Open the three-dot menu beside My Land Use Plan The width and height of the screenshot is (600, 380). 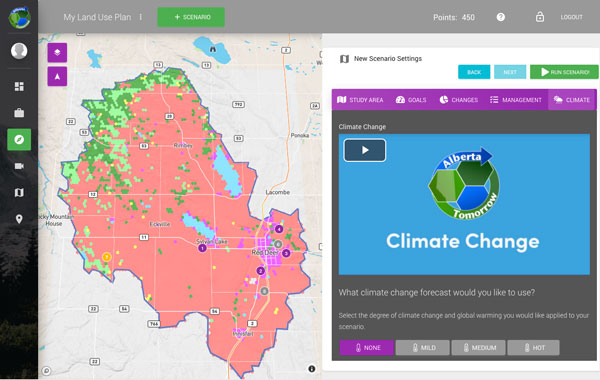point(141,17)
